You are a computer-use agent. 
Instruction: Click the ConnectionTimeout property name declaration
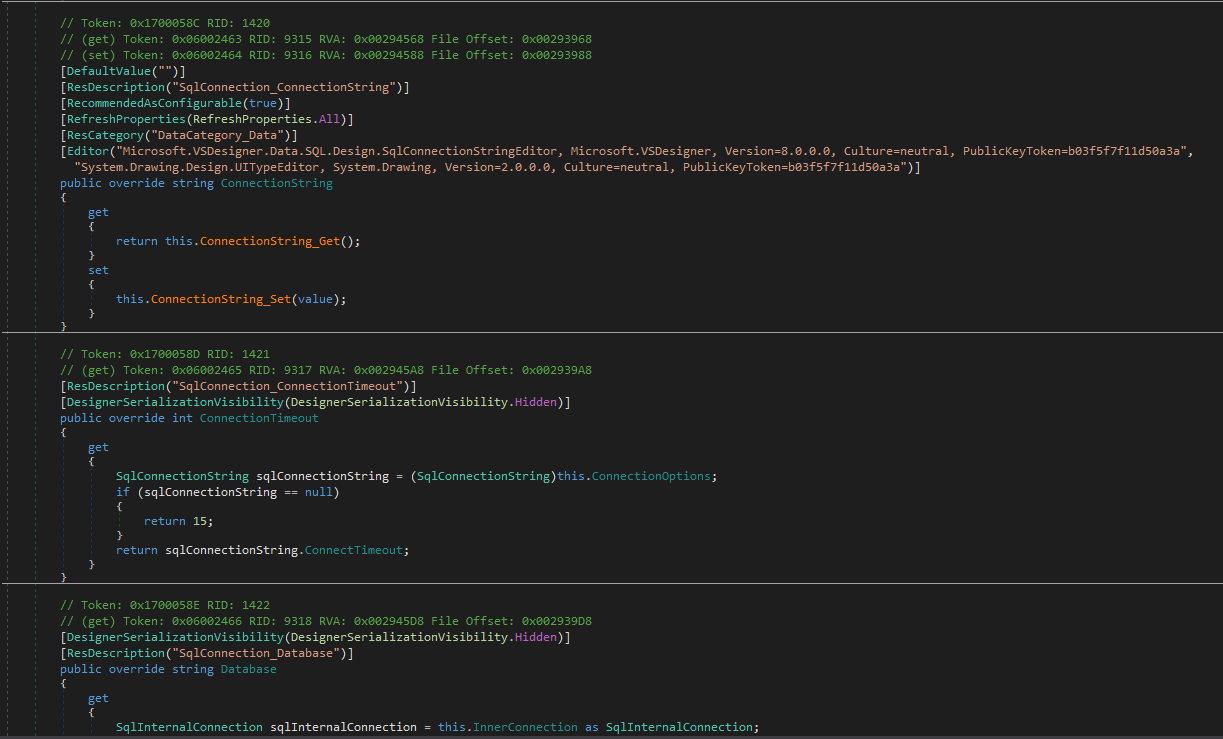258,418
